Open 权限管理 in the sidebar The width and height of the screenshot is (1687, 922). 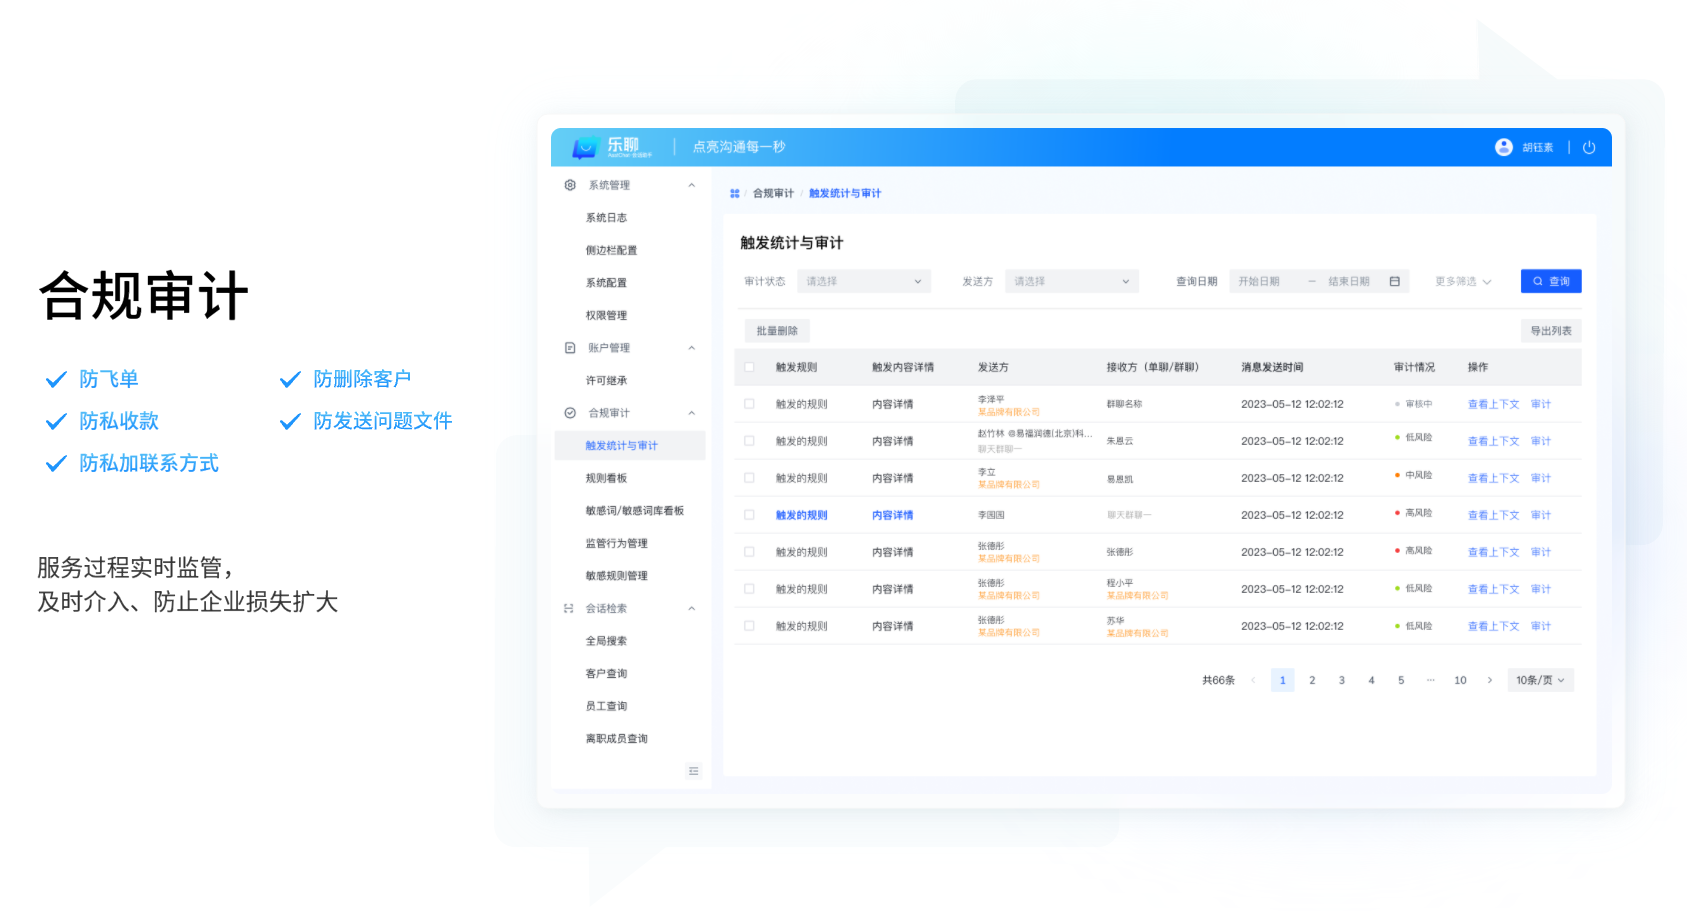[x=606, y=315]
